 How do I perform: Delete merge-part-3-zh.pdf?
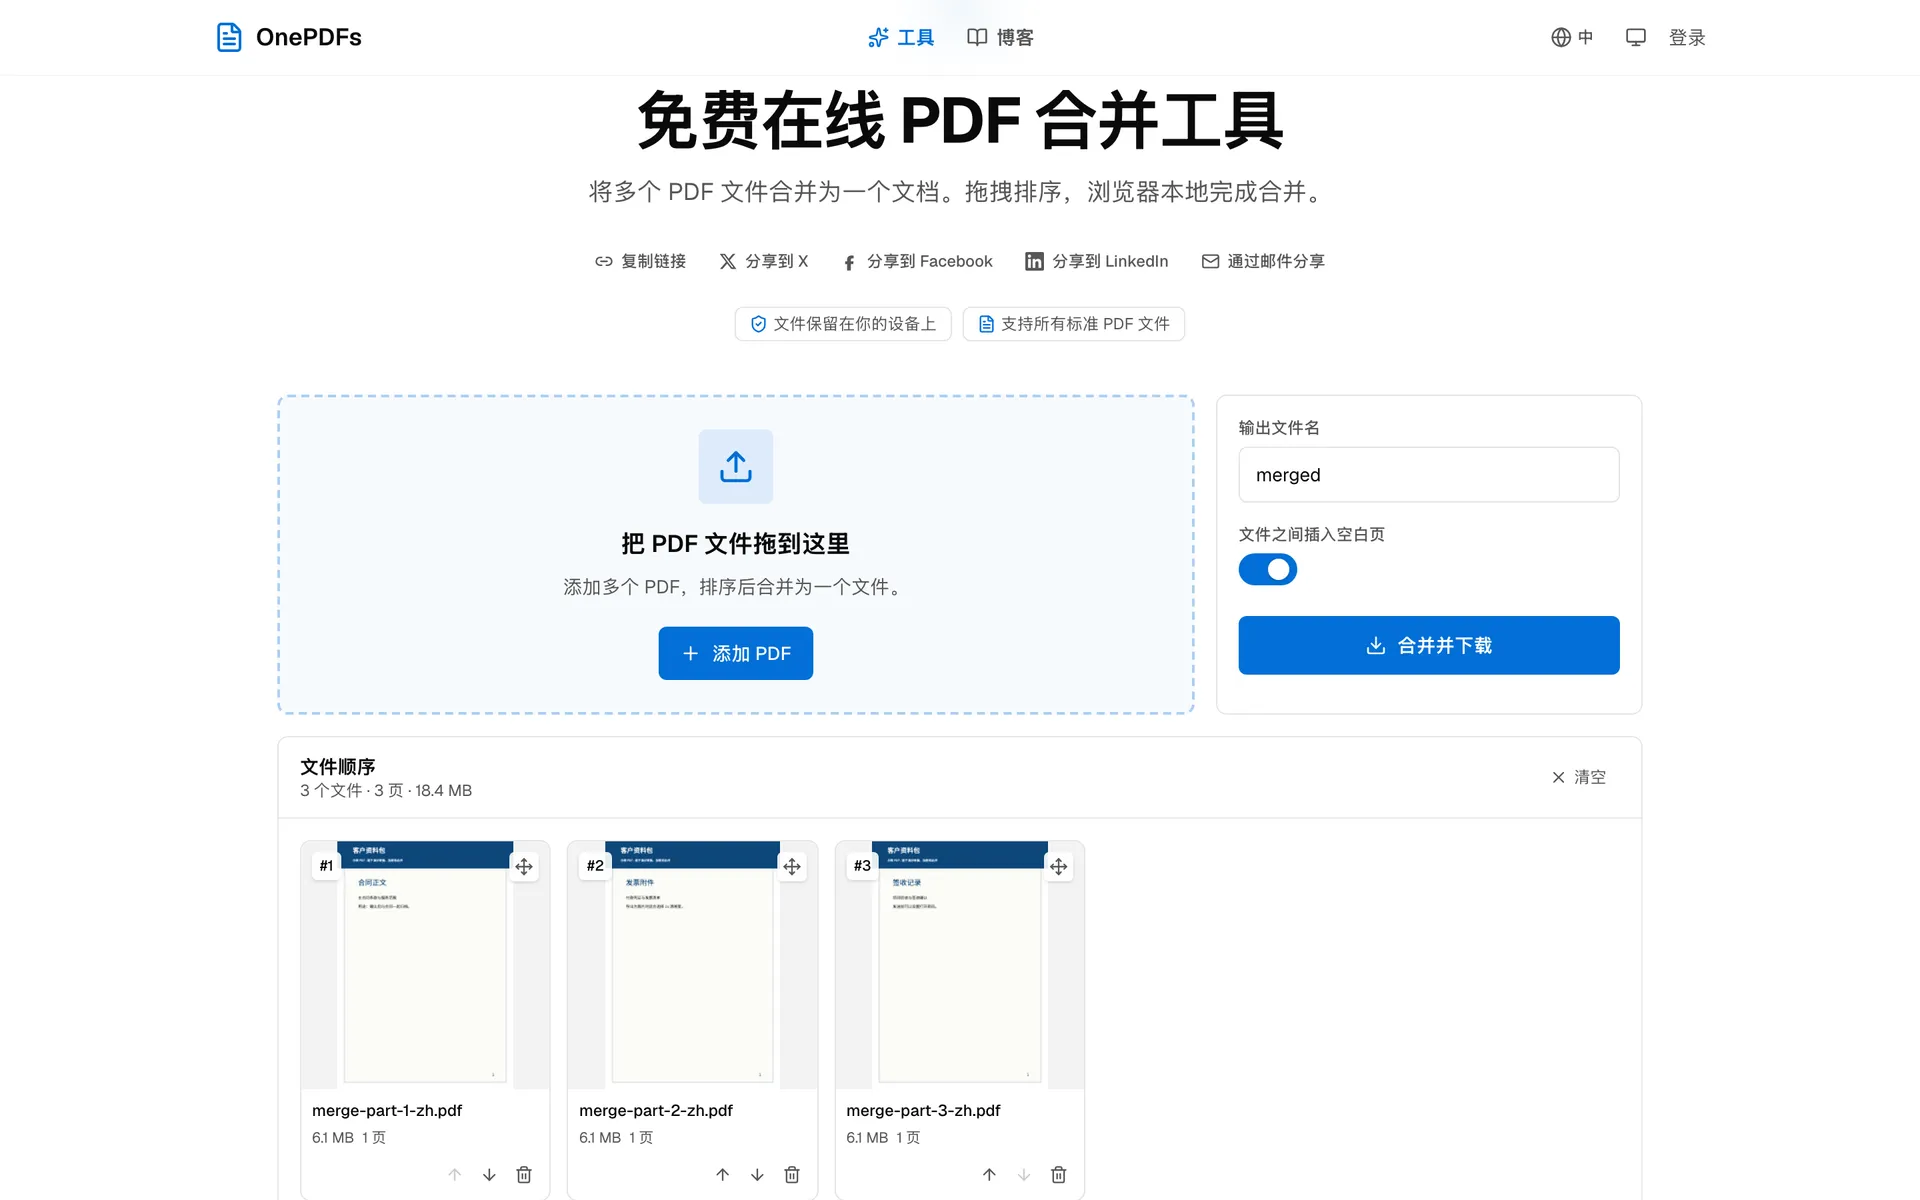tap(1059, 1175)
